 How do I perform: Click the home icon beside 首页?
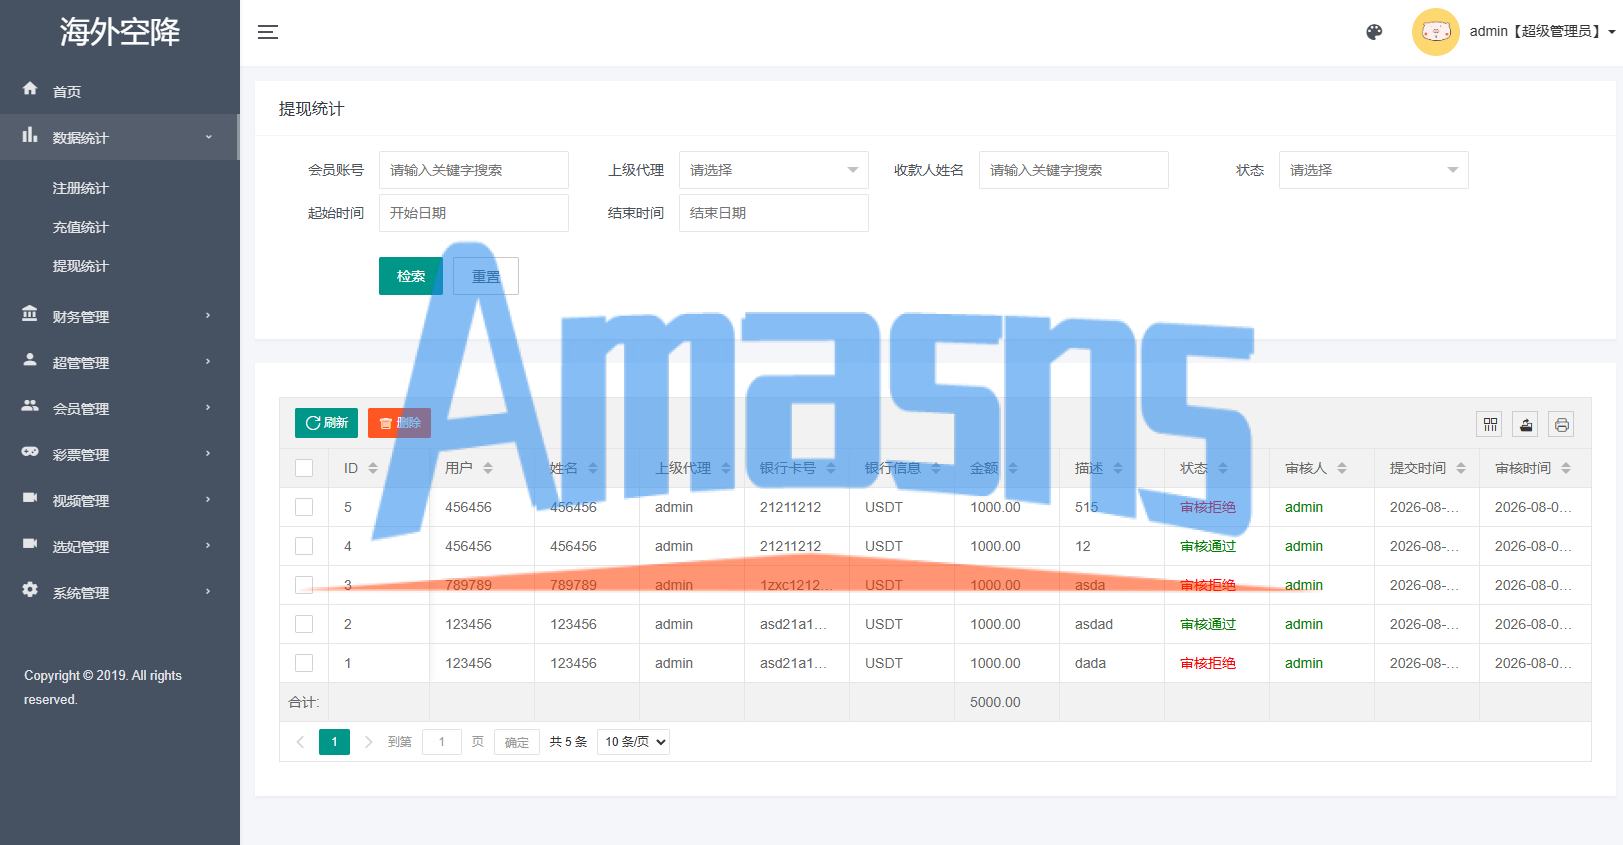pyautogui.click(x=30, y=88)
